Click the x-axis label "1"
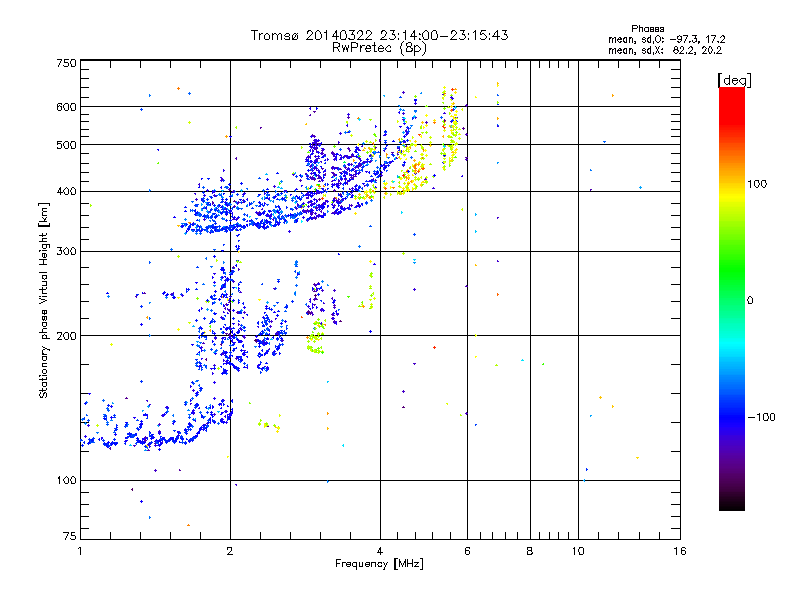Image resolution: width=800 pixels, height=600 pixels. pyautogui.click(x=80, y=551)
